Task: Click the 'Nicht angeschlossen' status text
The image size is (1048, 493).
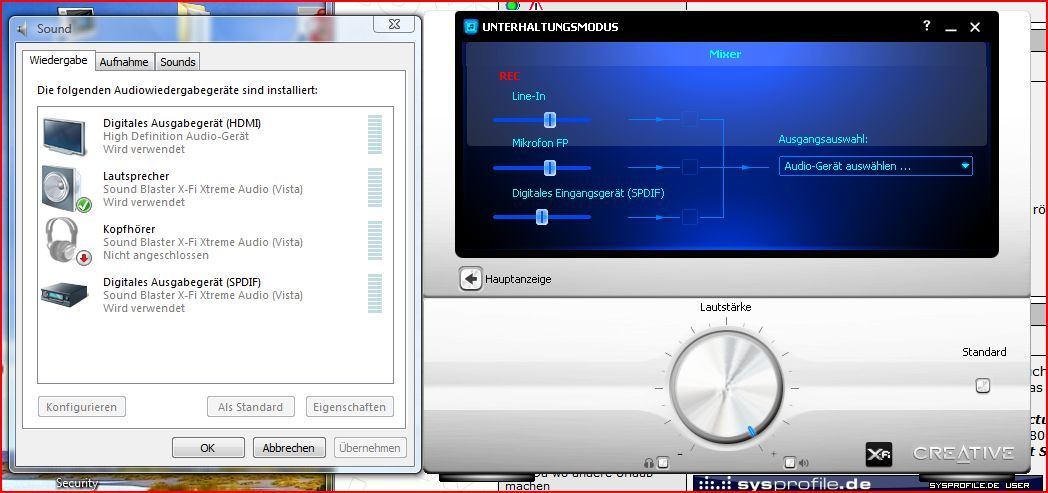Action: pyautogui.click(x=156, y=255)
